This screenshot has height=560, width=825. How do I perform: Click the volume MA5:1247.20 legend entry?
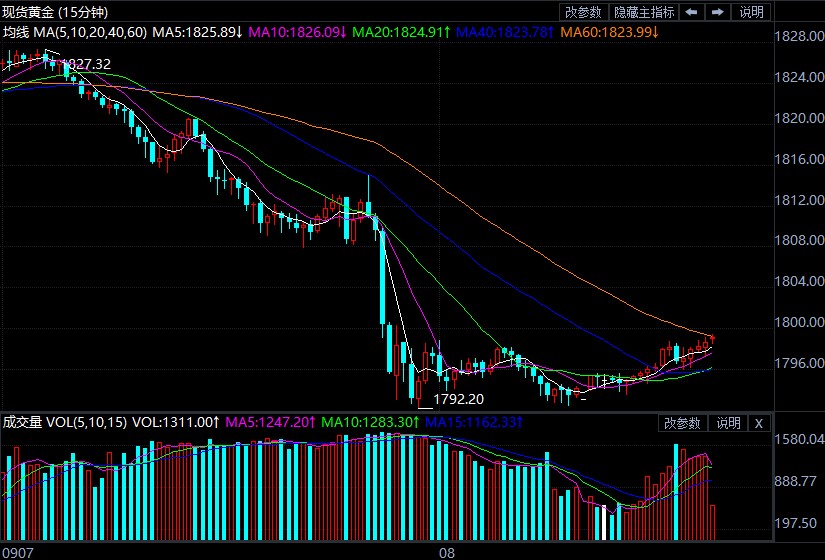(271, 423)
